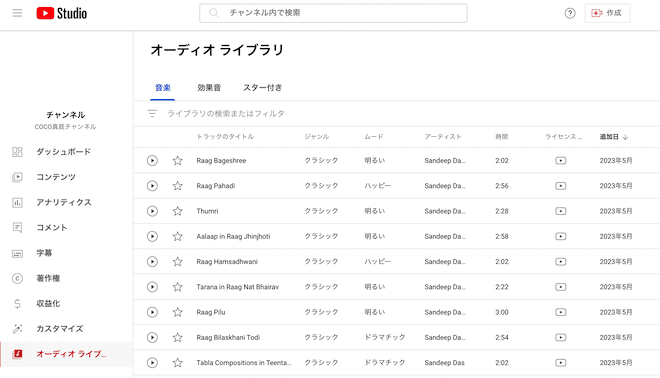Switch to the 効果音 tab
The image size is (660, 378).
(x=209, y=88)
